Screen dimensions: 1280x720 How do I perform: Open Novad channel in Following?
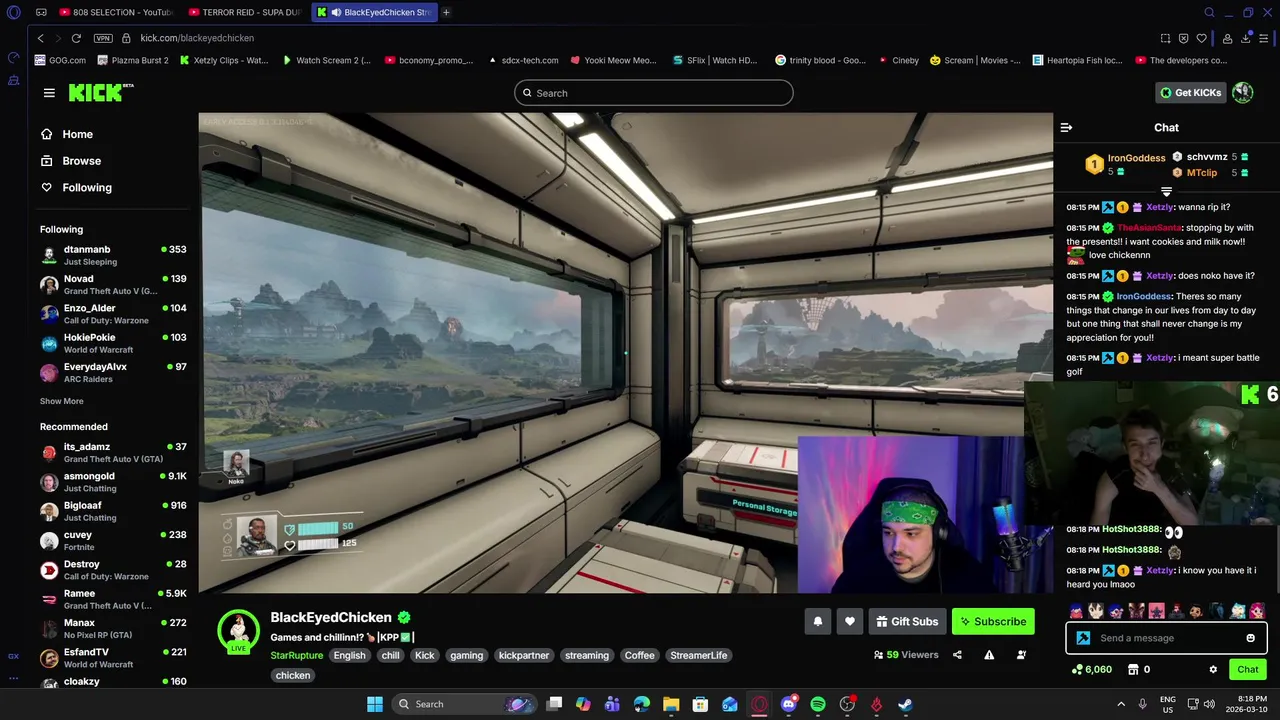113,285
